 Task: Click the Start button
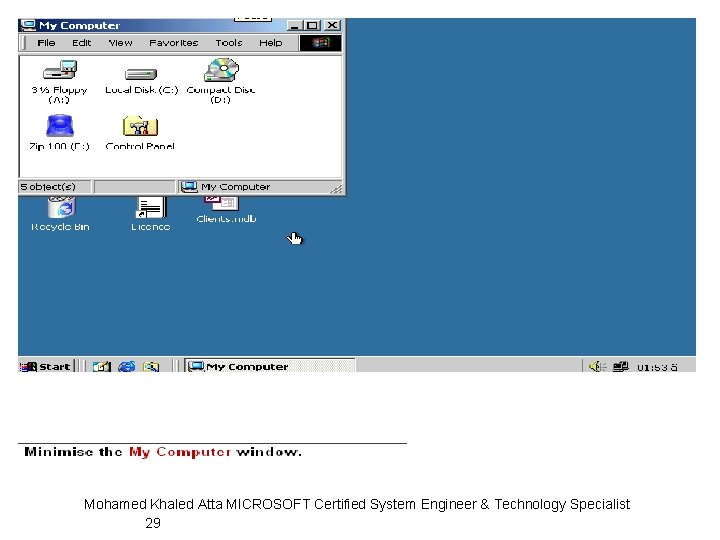pos(46,366)
